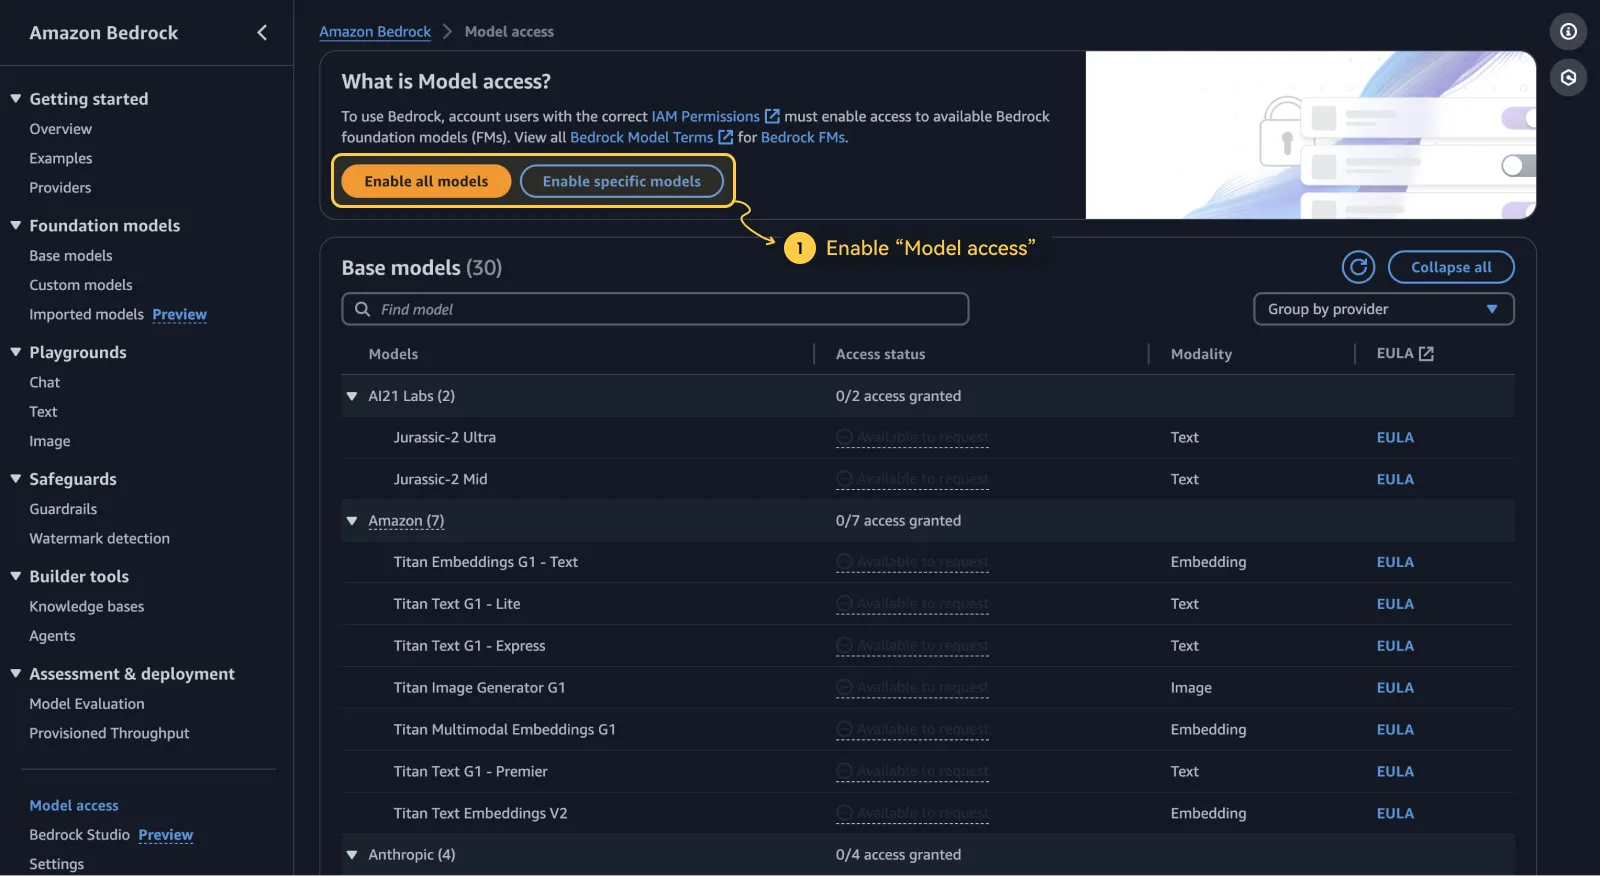Click Available to request for Titan Multimodal Embeddings G1
This screenshot has height=876, width=1600.
[x=912, y=730]
